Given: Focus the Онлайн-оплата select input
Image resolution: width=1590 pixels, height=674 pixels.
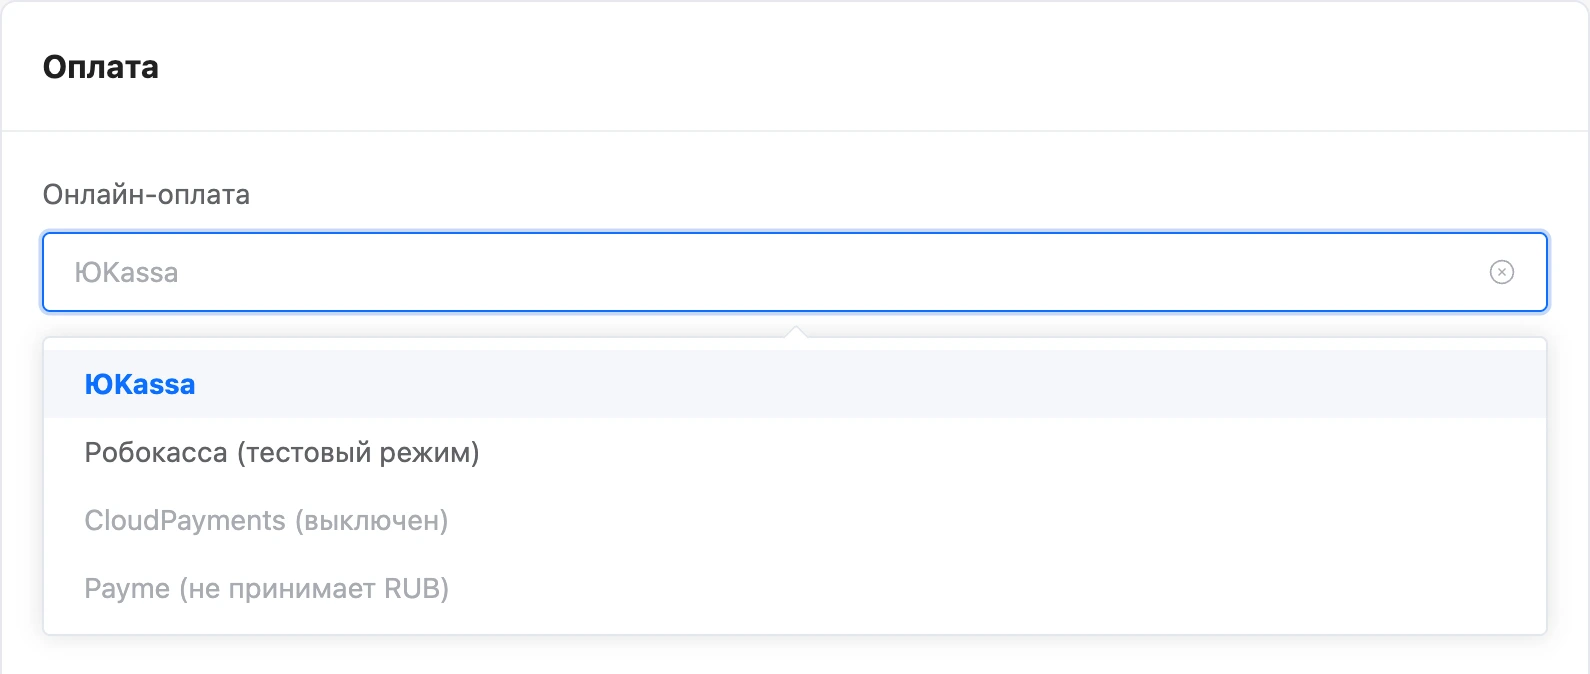Looking at the screenshot, I should (x=795, y=272).
